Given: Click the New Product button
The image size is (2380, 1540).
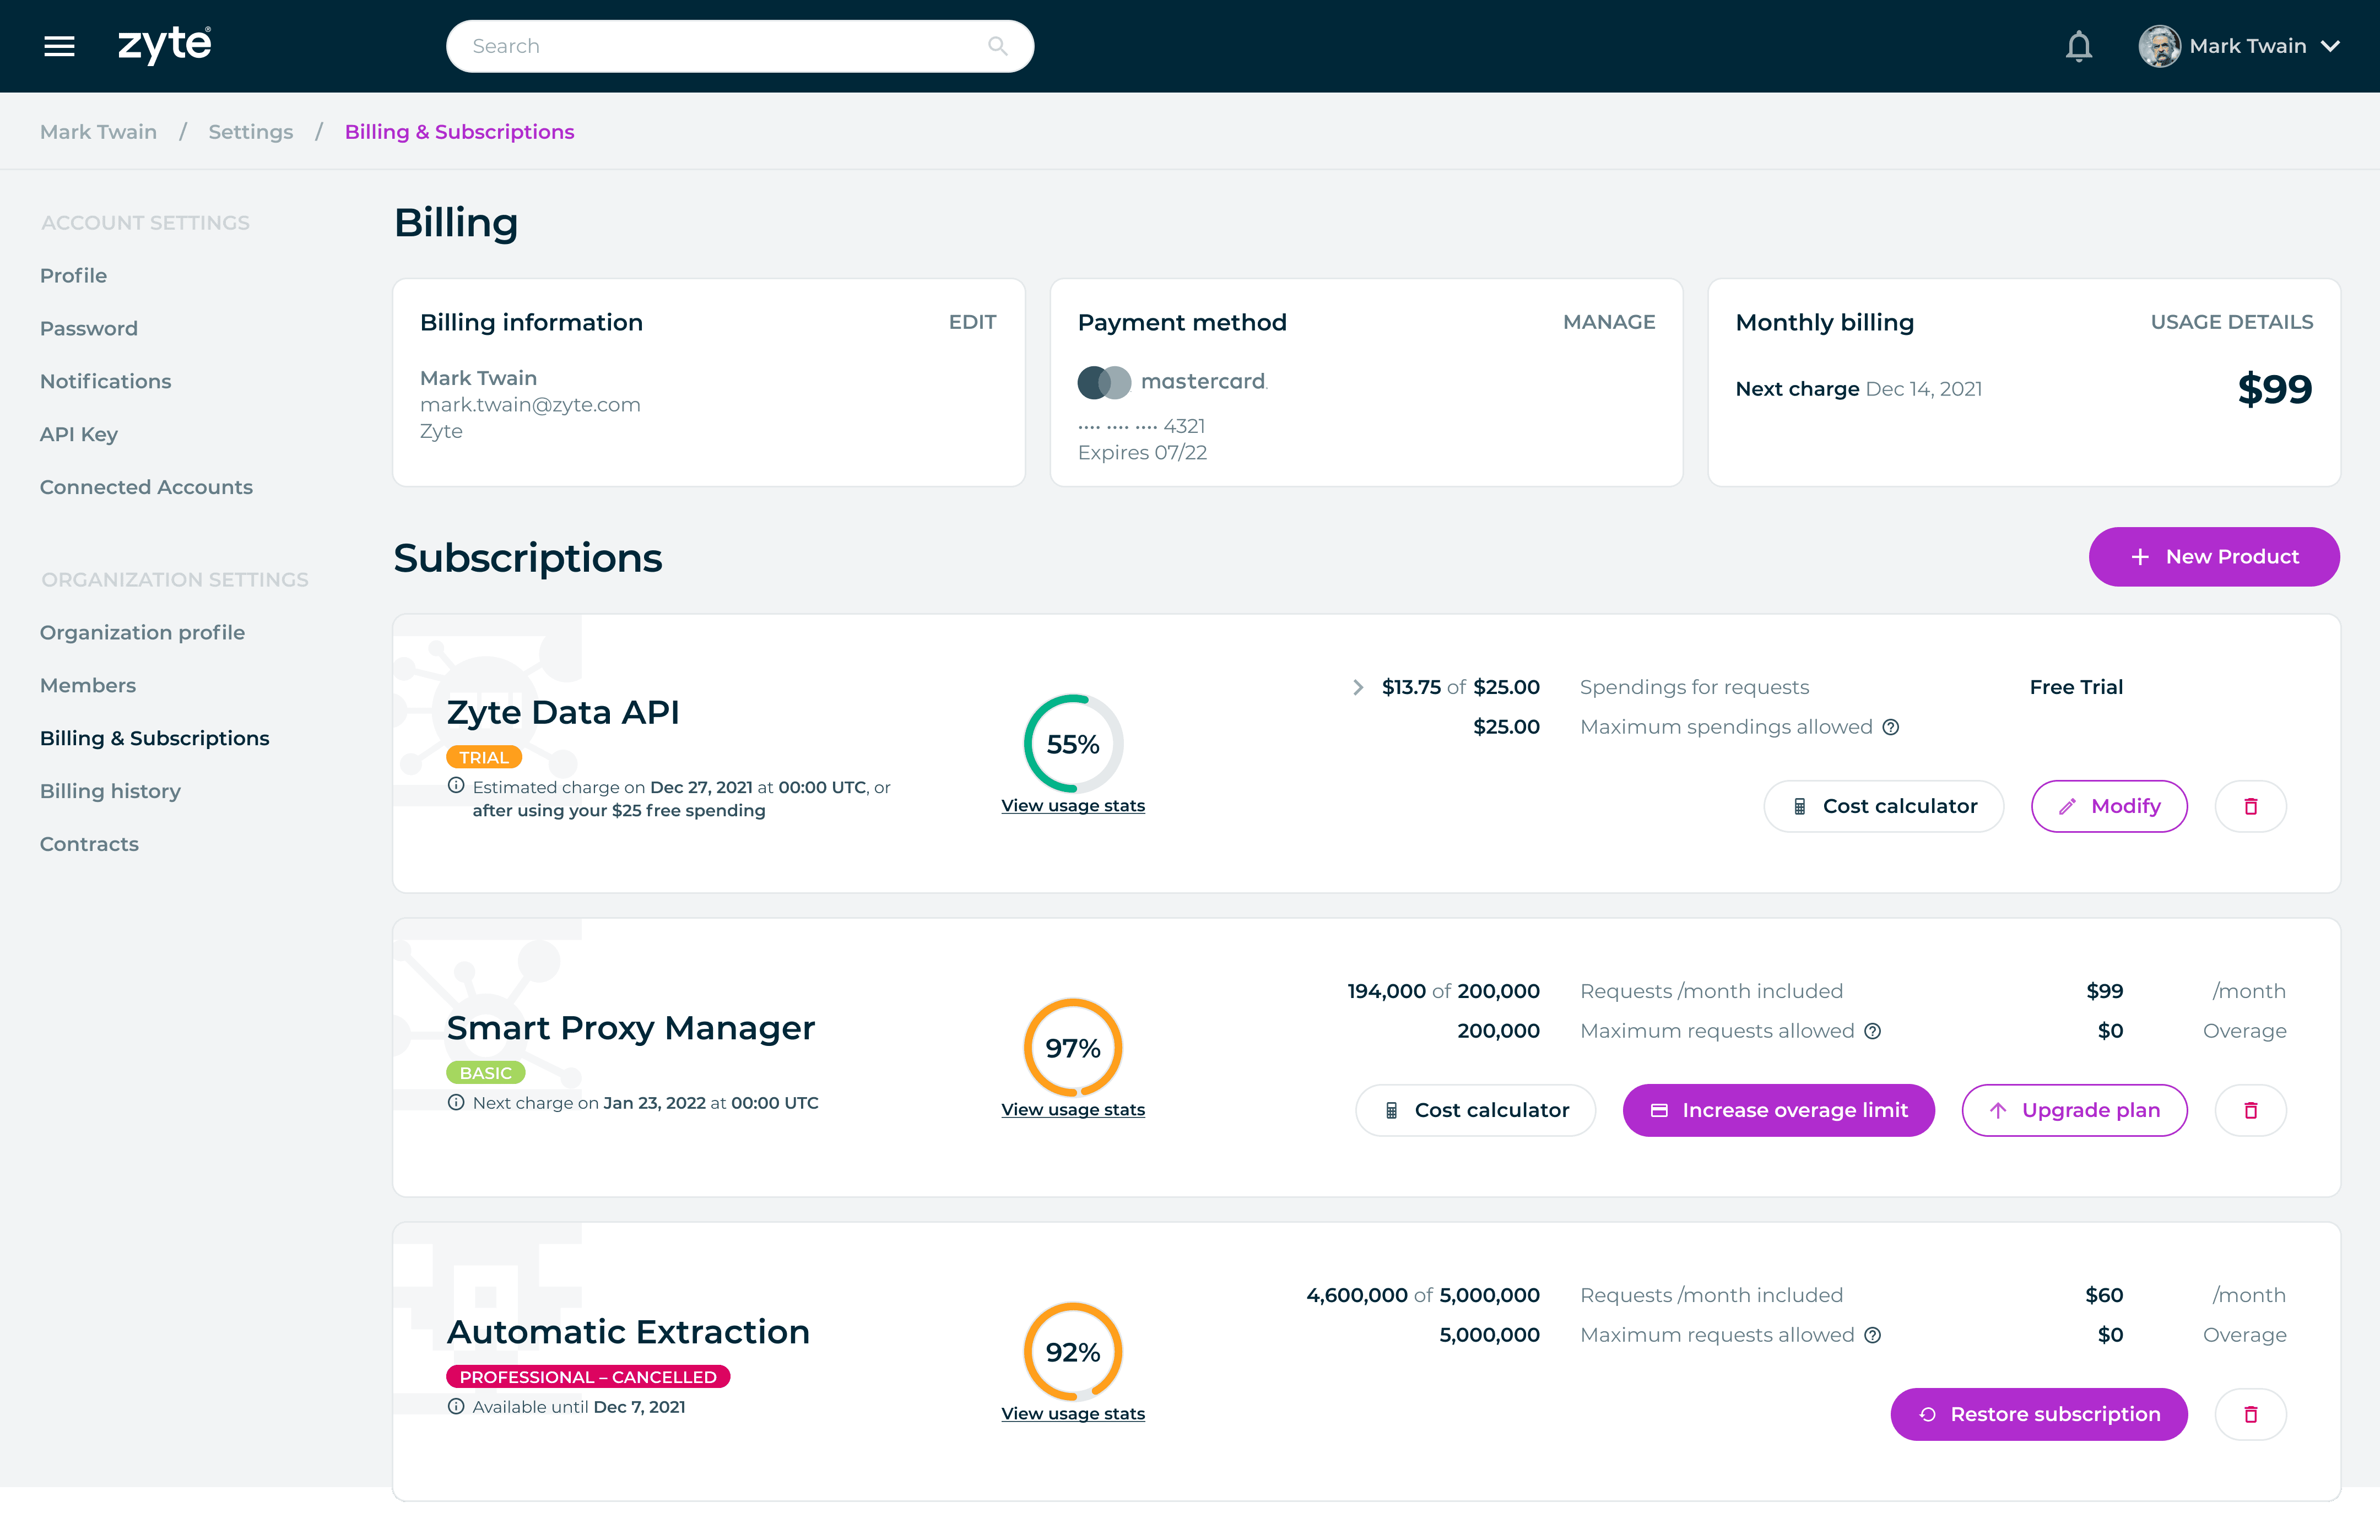Looking at the screenshot, I should 2213,557.
